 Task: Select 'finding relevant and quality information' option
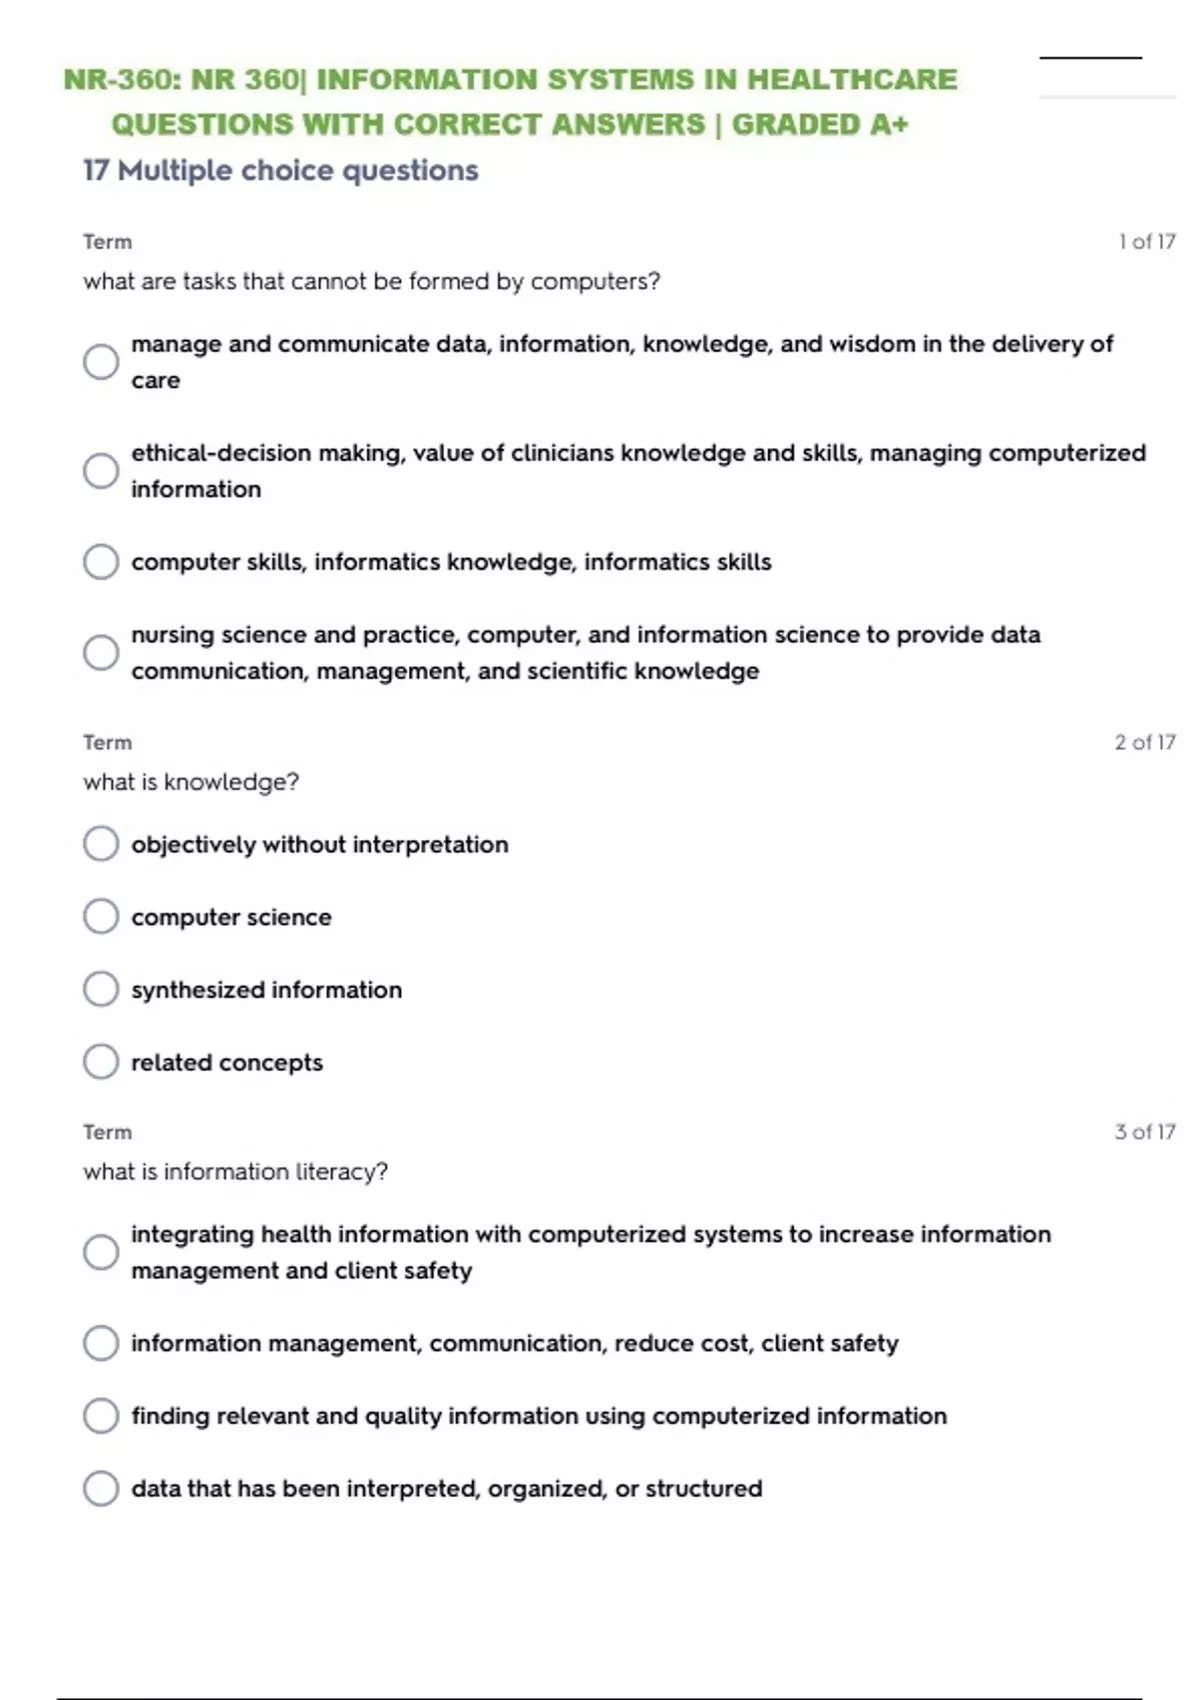click(101, 1416)
